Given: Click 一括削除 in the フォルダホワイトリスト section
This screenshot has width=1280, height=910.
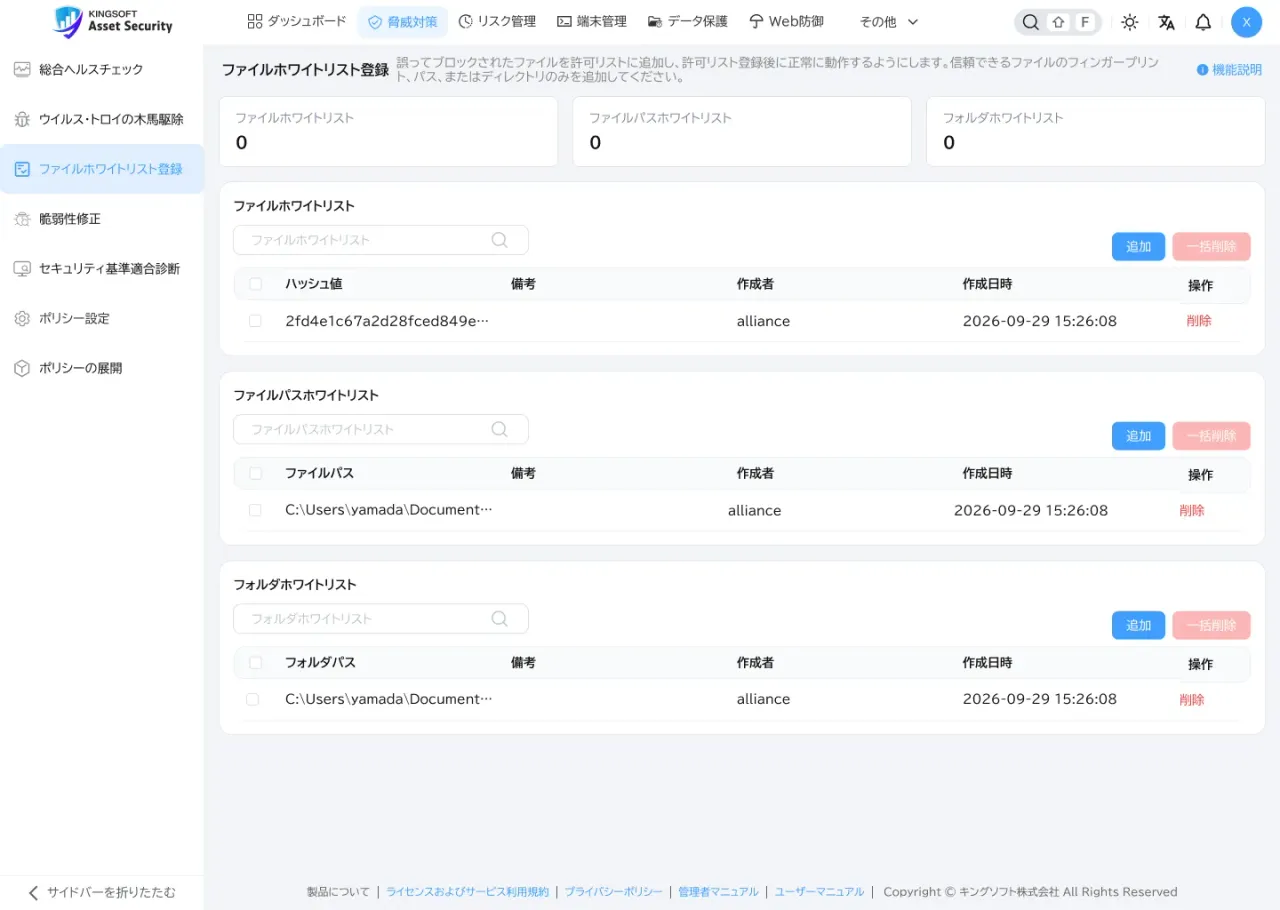Looking at the screenshot, I should [1211, 625].
